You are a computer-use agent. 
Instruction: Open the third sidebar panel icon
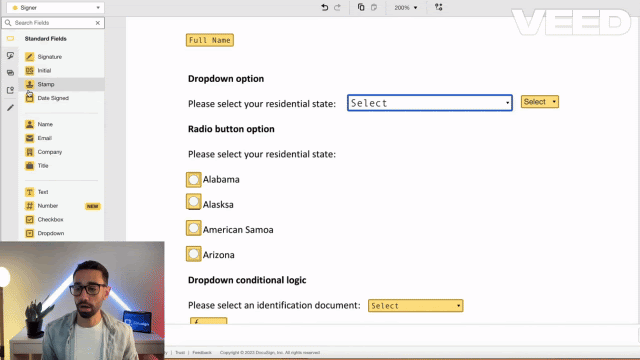click(10, 73)
